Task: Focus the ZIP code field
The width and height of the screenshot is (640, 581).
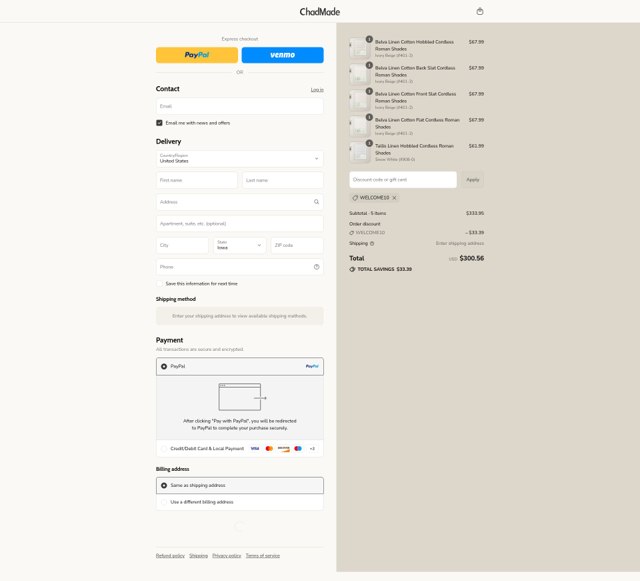Action: pos(297,245)
